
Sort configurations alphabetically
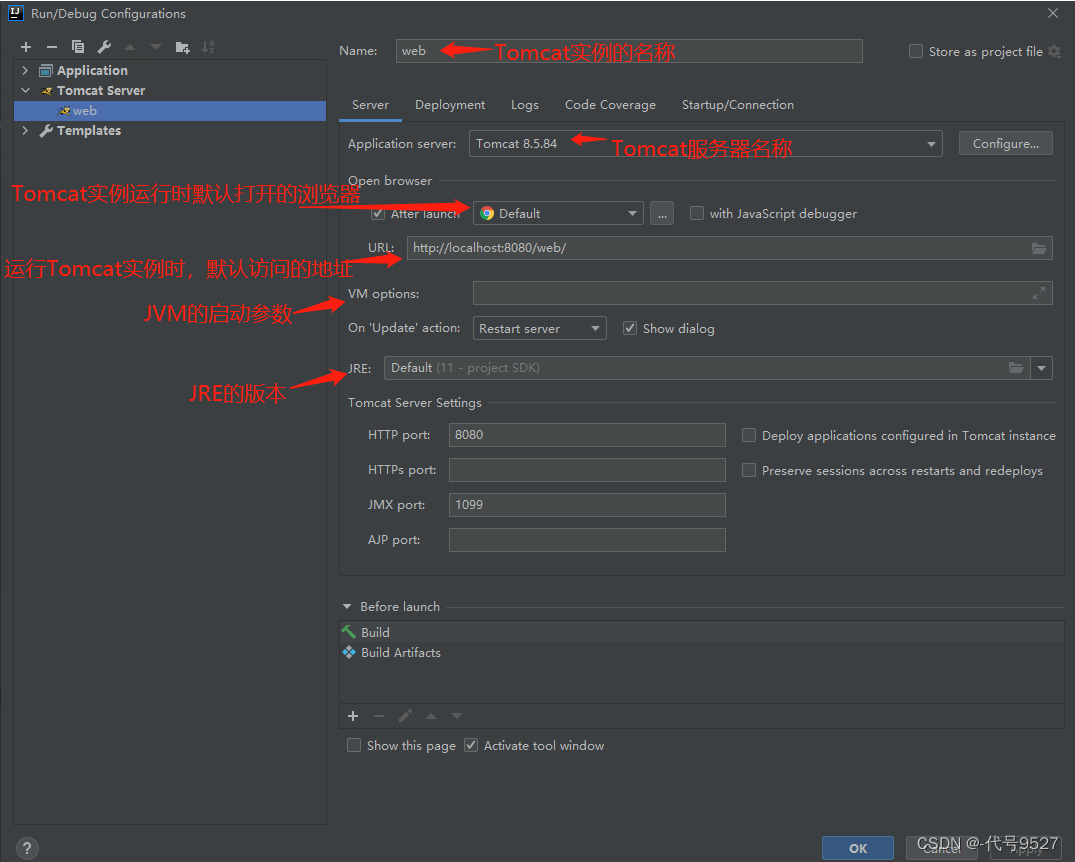coord(208,47)
